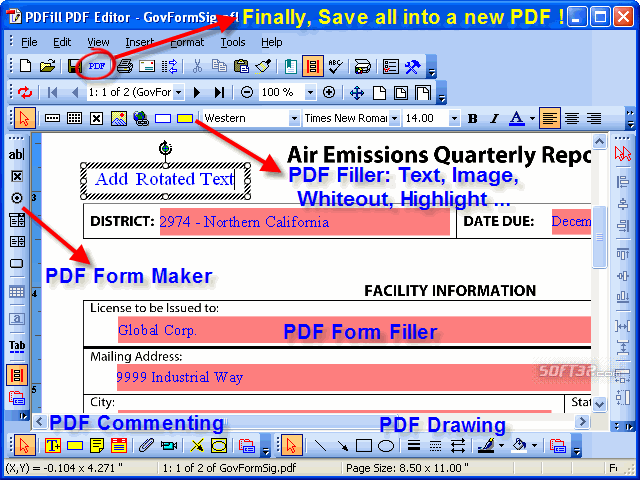
Task: Open the View menu
Action: [x=98, y=42]
